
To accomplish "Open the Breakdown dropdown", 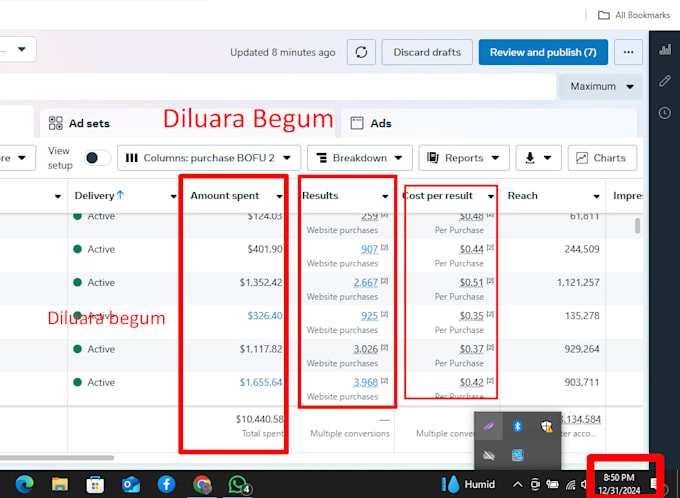I will pyautogui.click(x=360, y=158).
